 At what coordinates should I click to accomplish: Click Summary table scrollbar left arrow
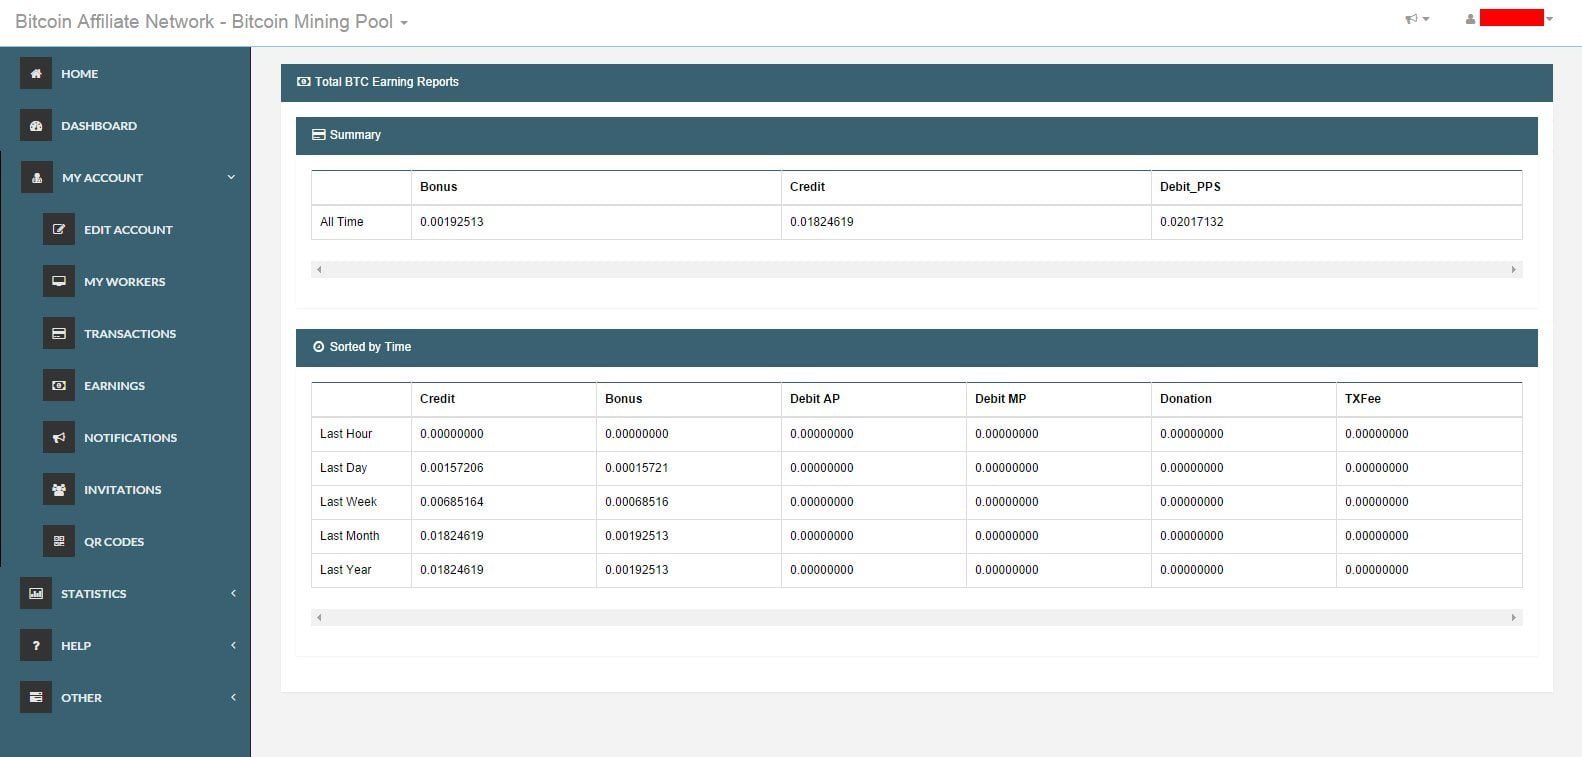point(319,270)
